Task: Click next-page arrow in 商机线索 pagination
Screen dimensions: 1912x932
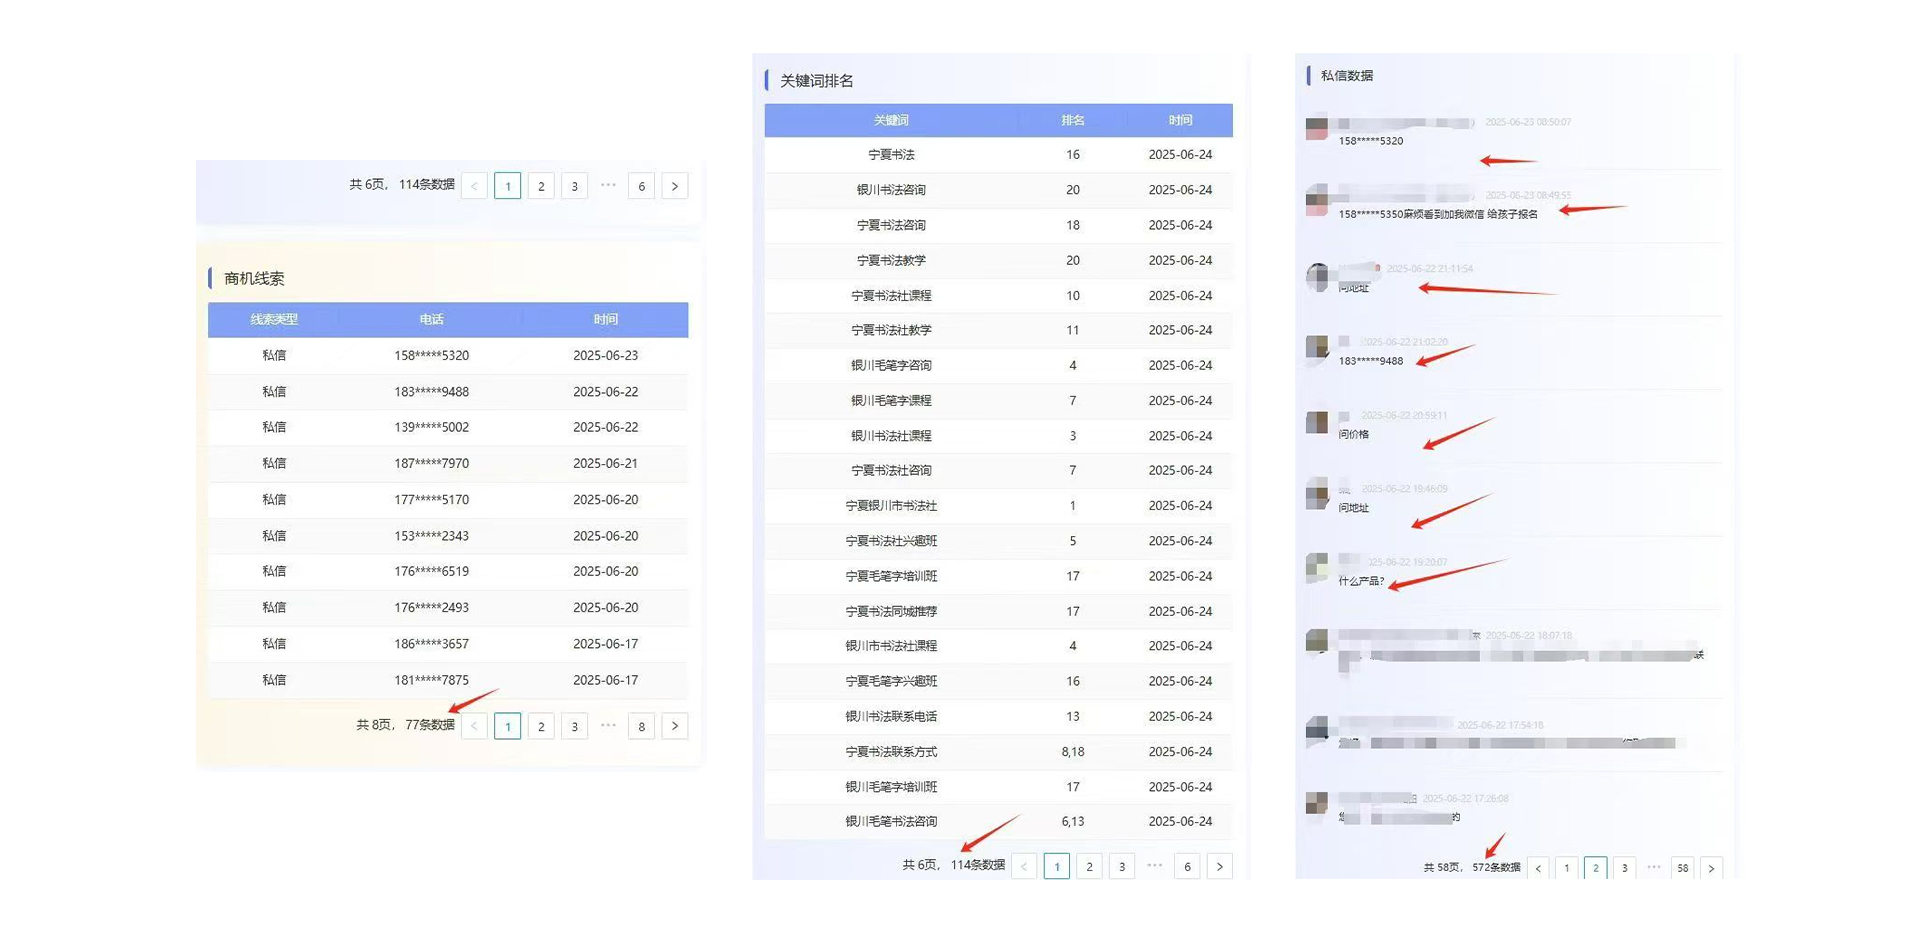Action: click(x=675, y=726)
